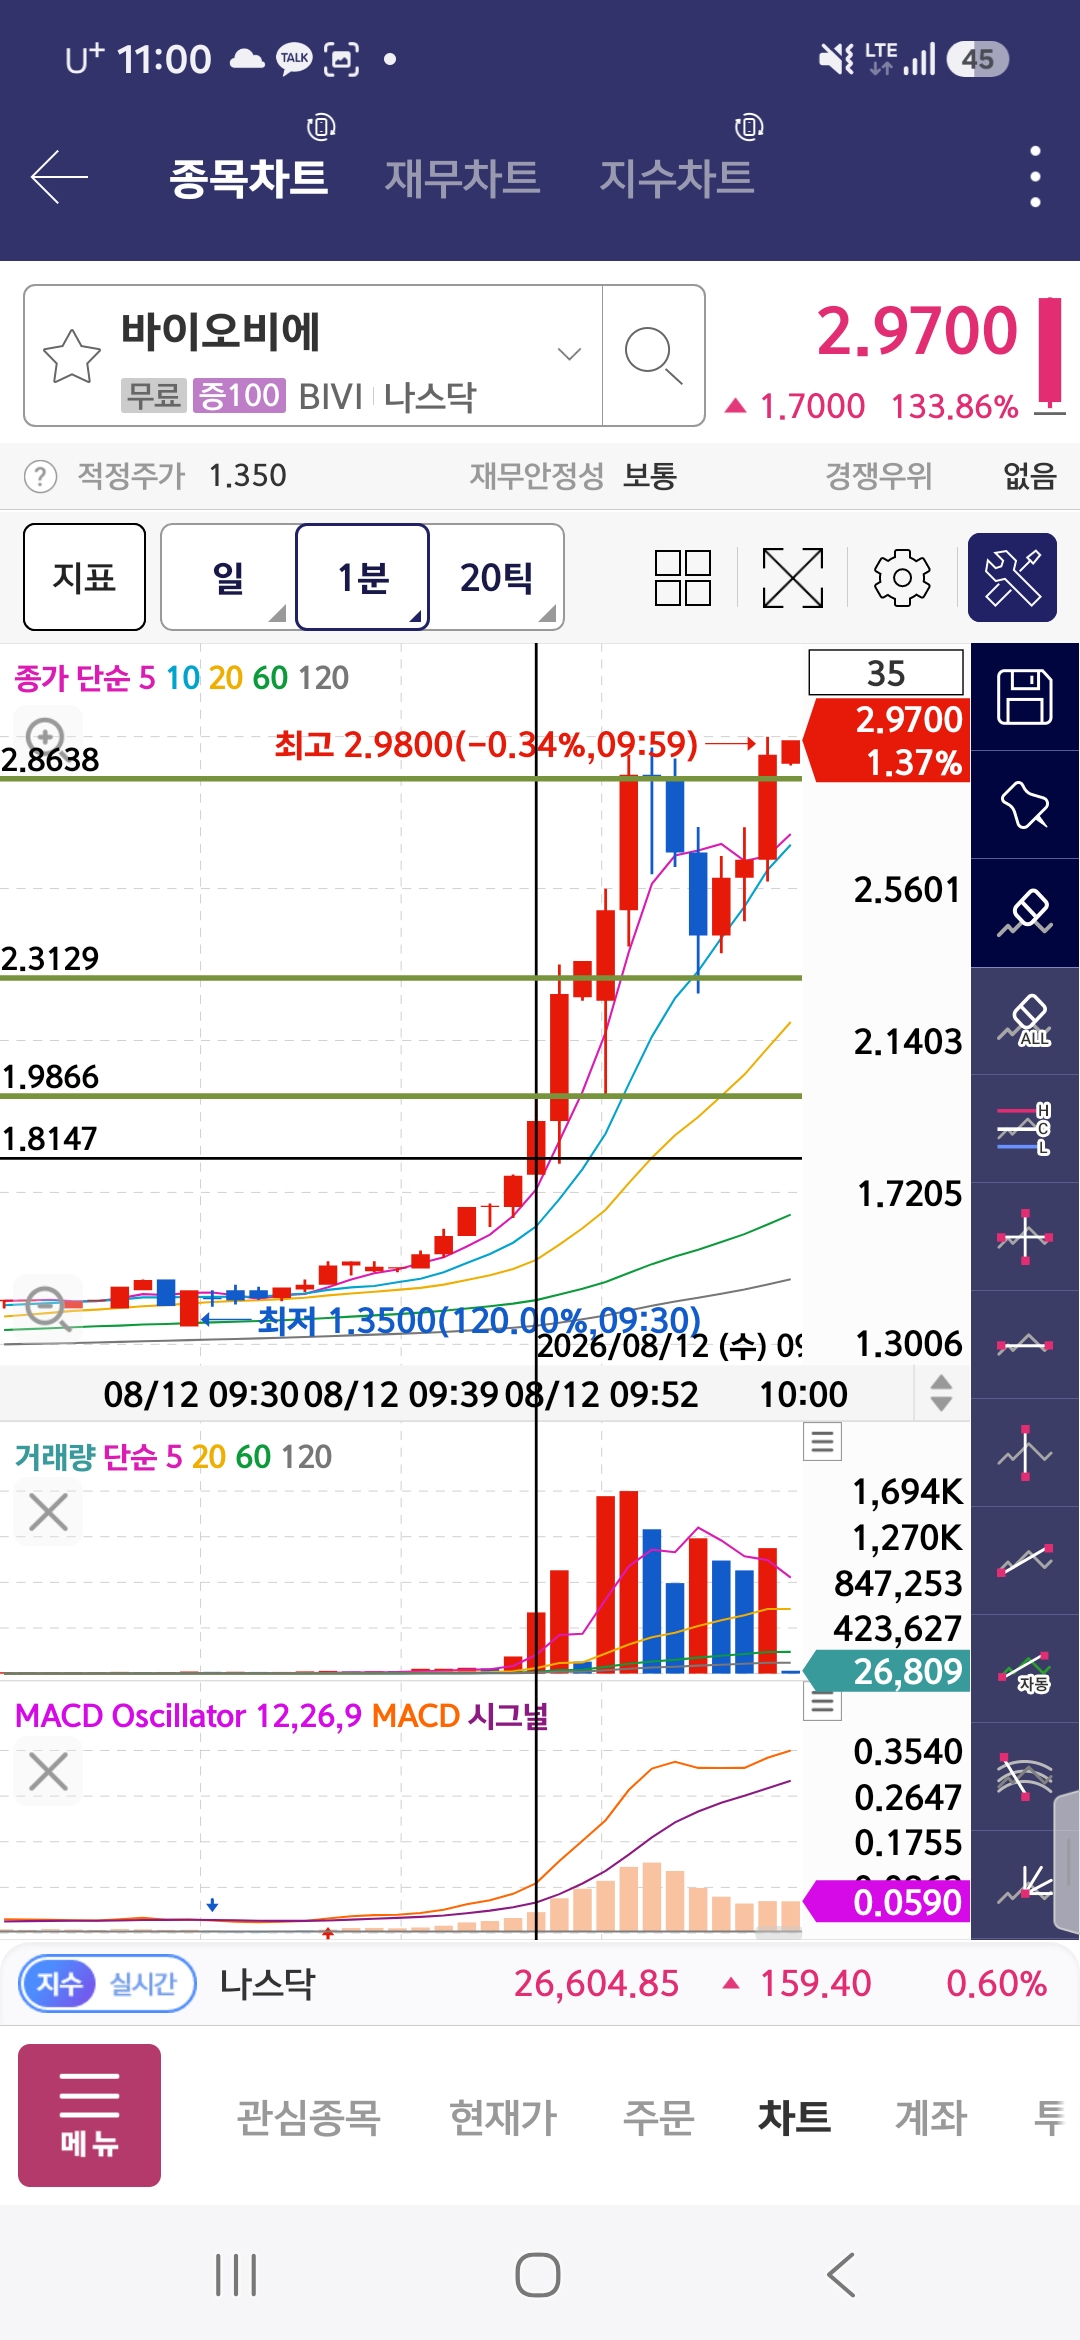1080x2340 pixels.
Task: Open the multi-chart grid layout icon
Action: [x=683, y=578]
